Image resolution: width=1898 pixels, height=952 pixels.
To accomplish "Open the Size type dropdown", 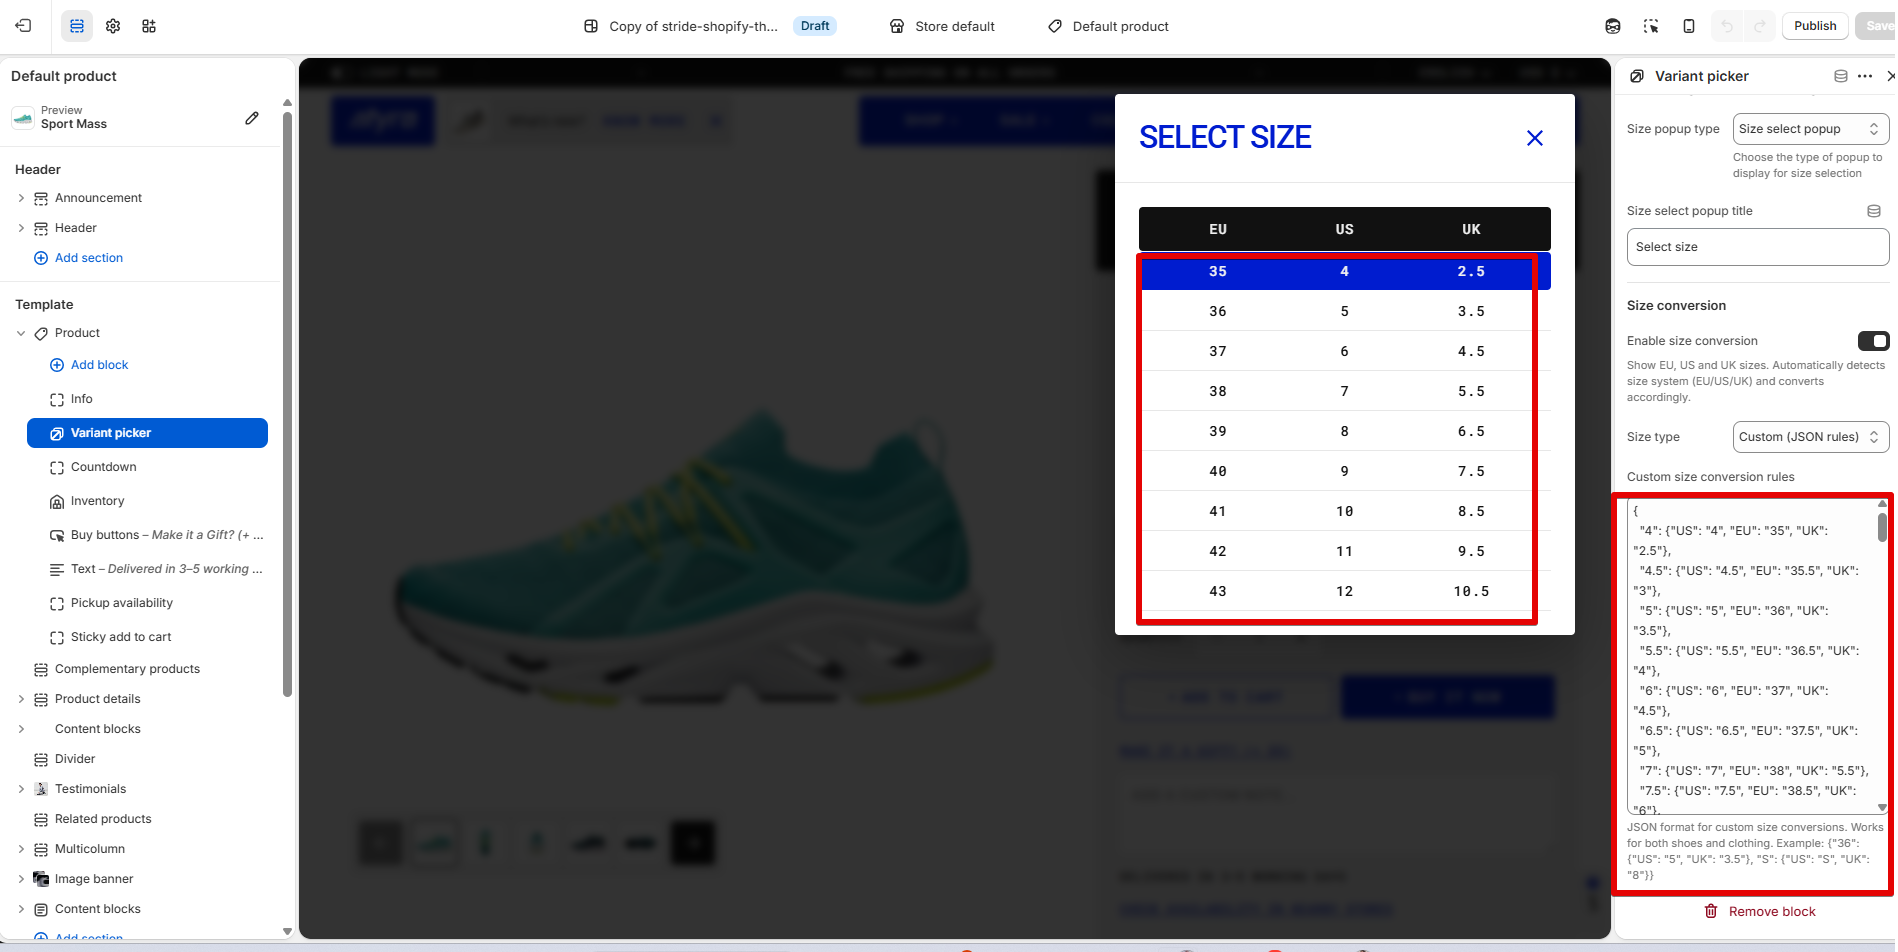I will pos(1810,437).
